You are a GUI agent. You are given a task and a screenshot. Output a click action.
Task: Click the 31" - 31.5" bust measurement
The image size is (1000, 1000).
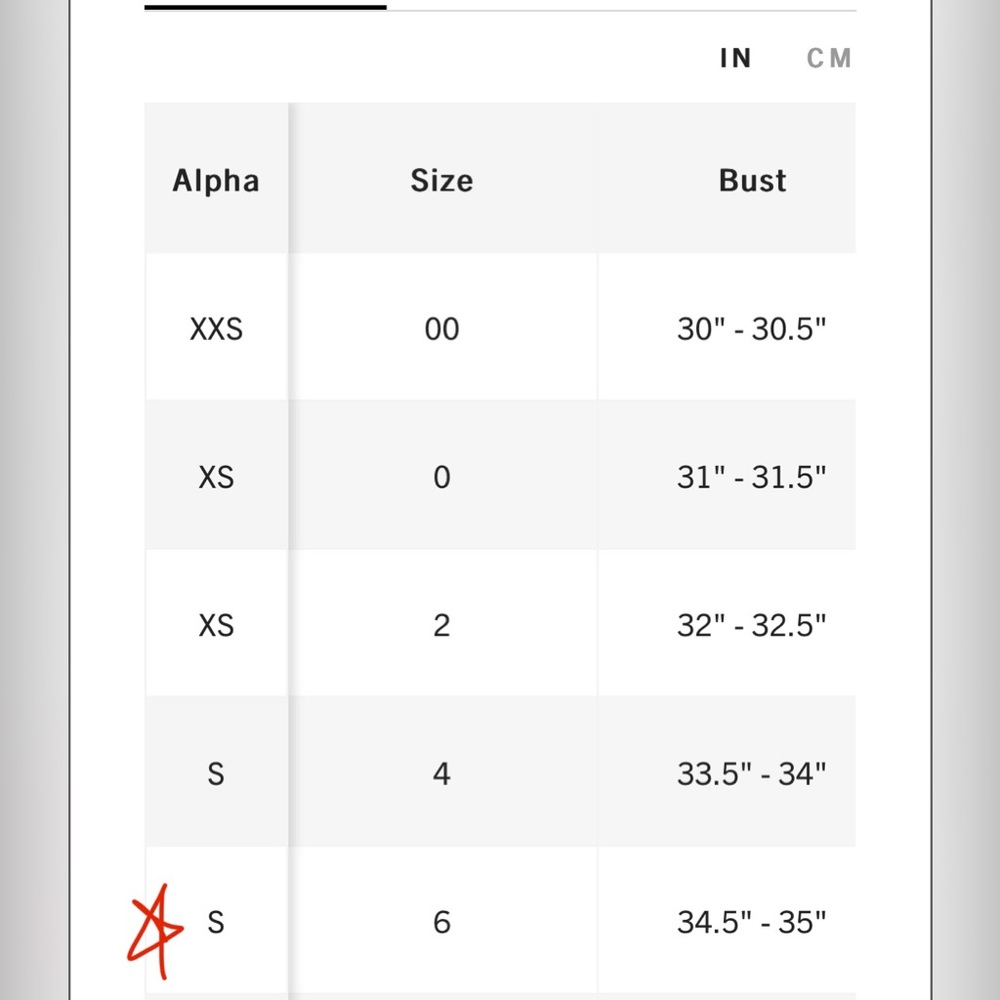pos(752,477)
